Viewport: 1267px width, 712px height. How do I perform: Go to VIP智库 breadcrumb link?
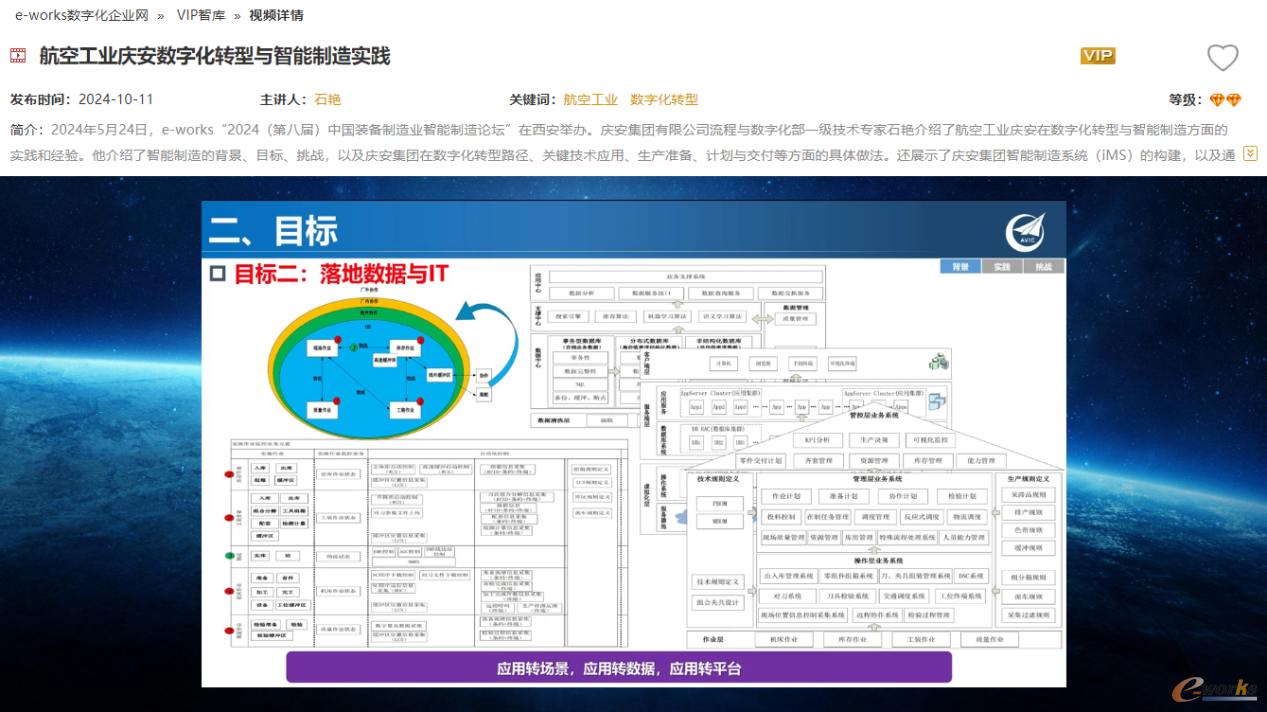[200, 15]
